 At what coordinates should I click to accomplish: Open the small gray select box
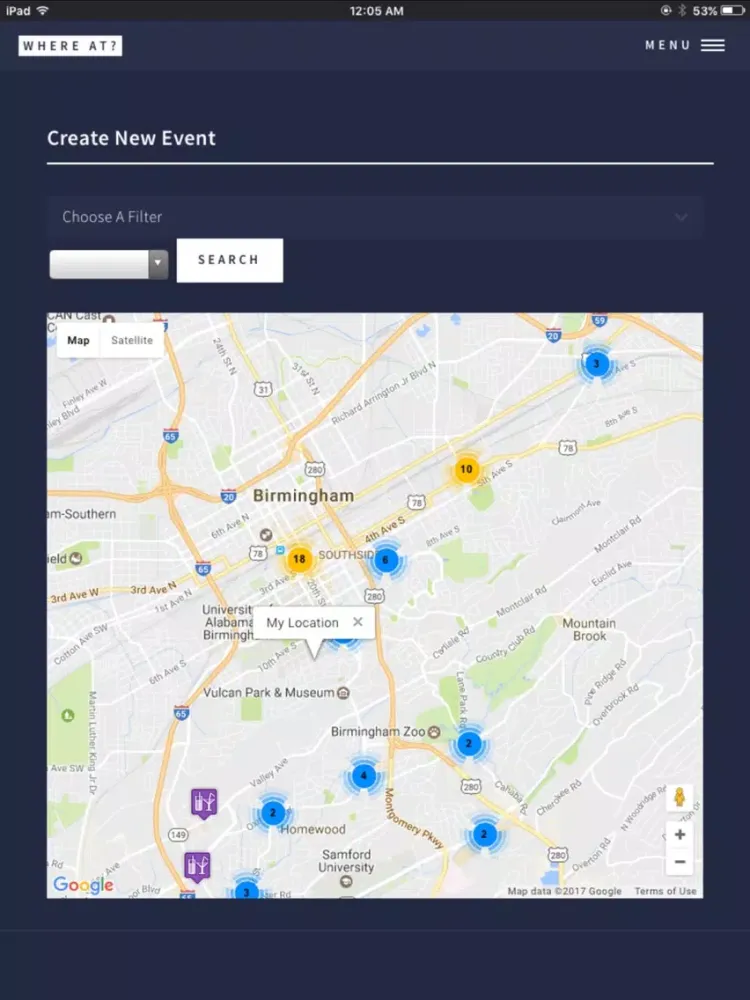pos(108,263)
